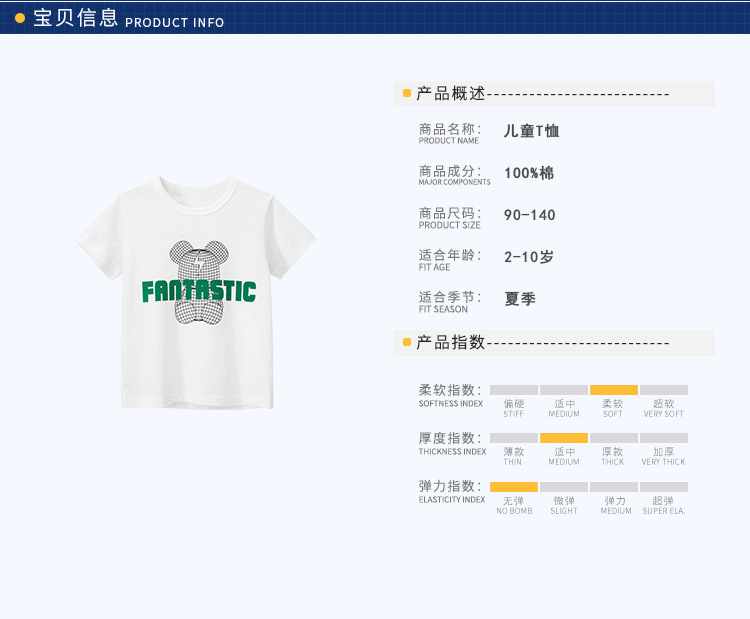
Task: Select the THICK thickness segment
Action: click(x=614, y=438)
